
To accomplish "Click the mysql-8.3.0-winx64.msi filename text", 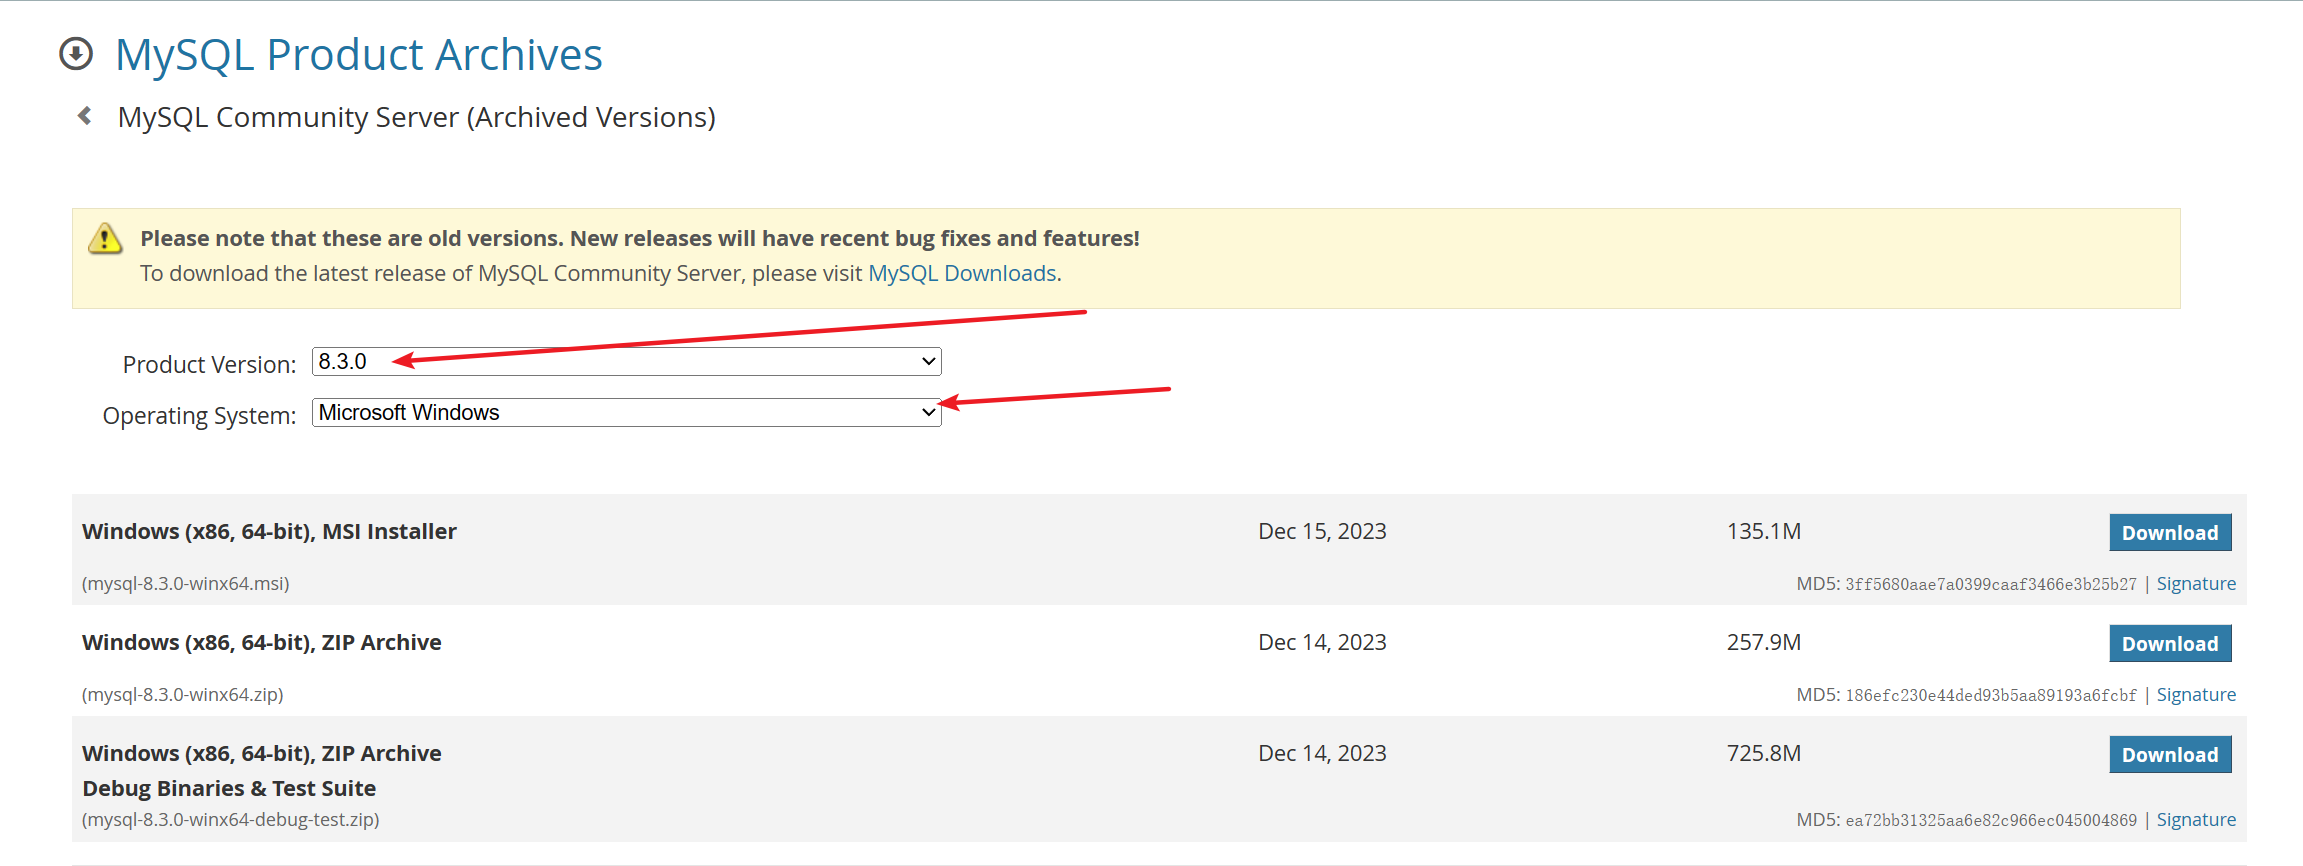I will [186, 584].
